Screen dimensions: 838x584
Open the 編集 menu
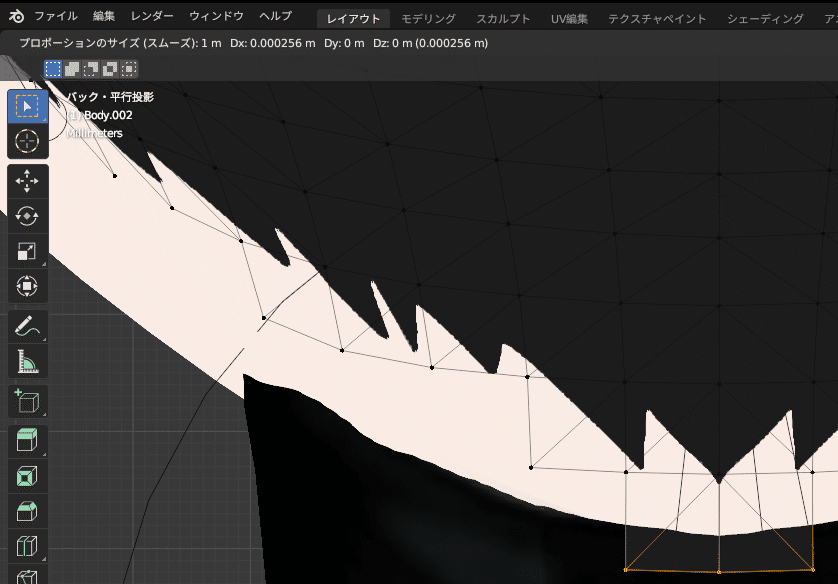point(104,17)
